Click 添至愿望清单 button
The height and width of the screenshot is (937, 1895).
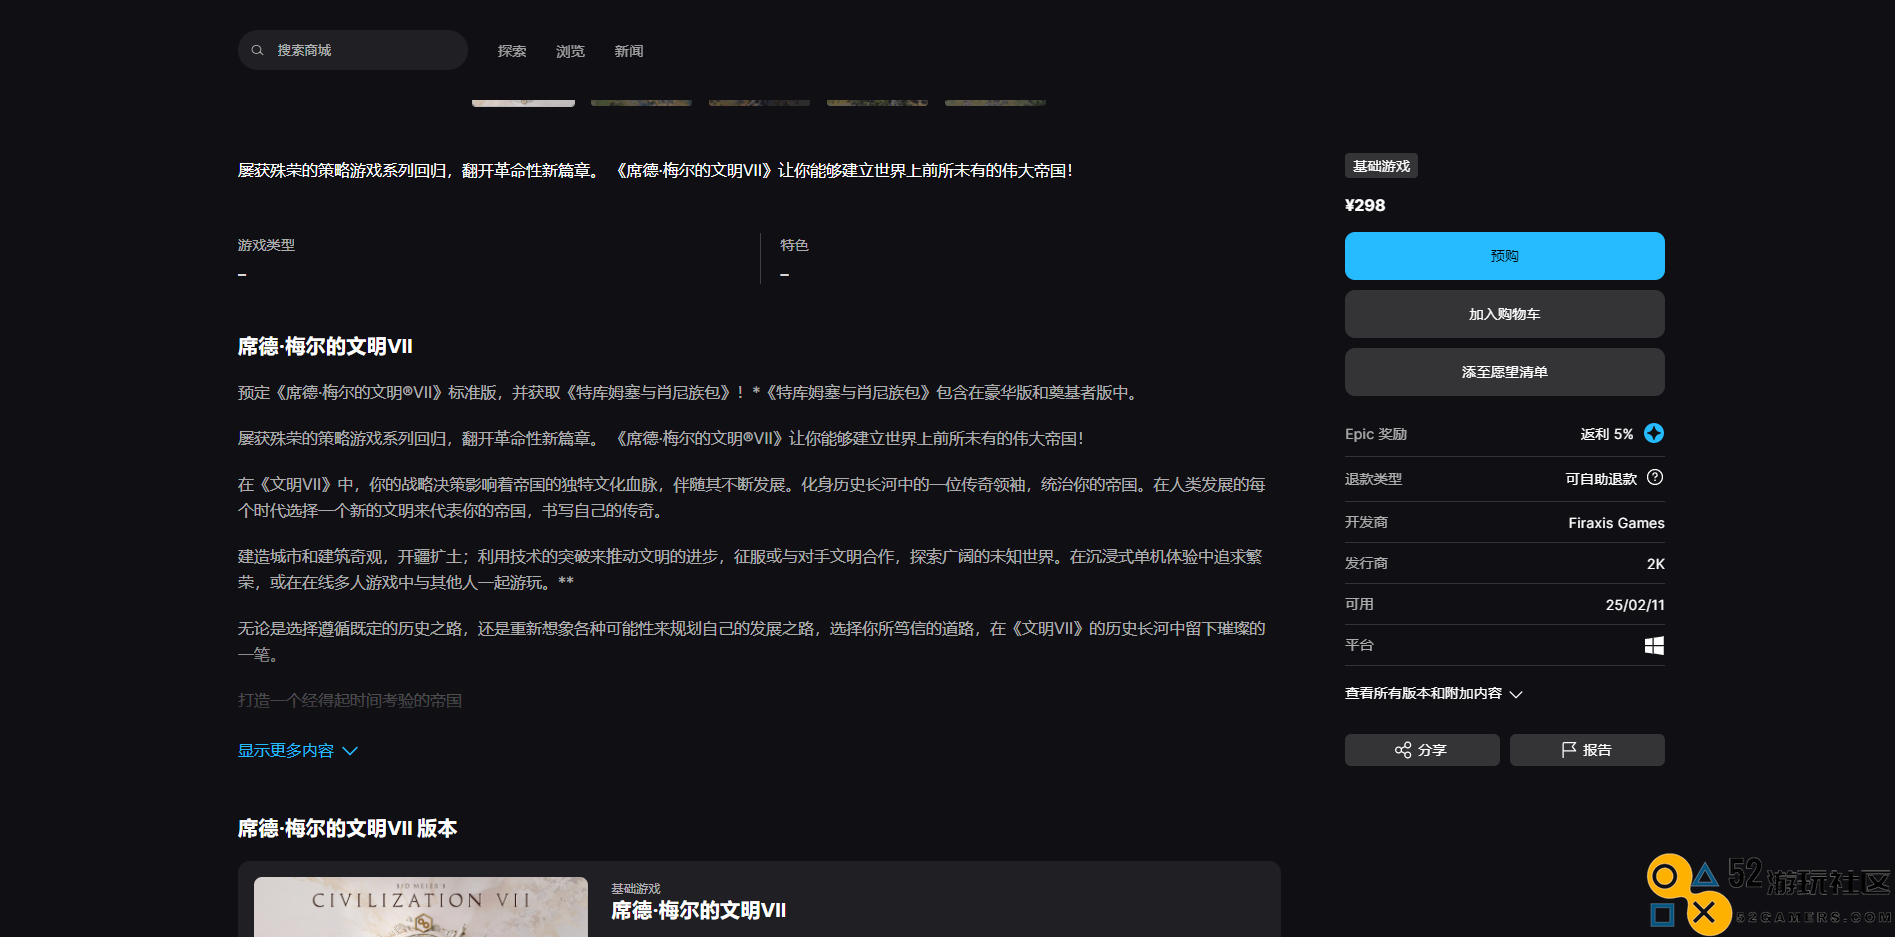(x=1504, y=372)
